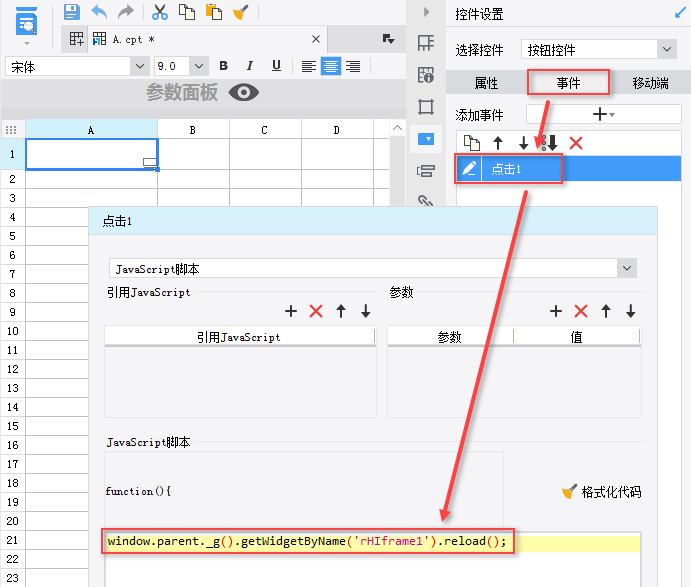Remove referenced JavaScript entry
The height and width of the screenshot is (587, 691).
tap(316, 311)
